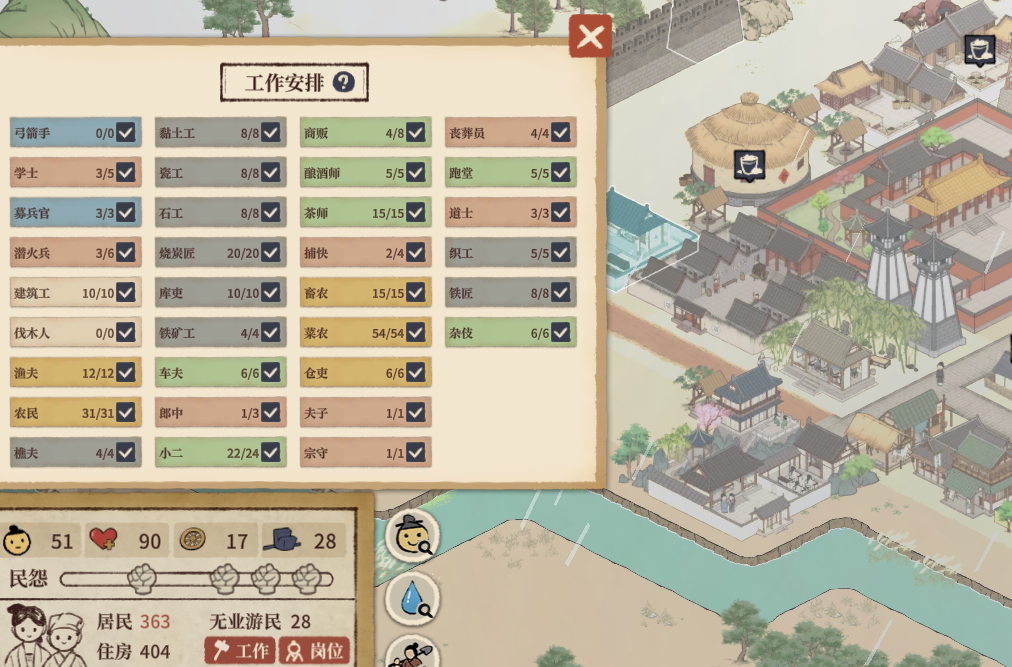1012x667 pixels.
Task: Click the bucket marker on thatched round building
Action: click(749, 165)
